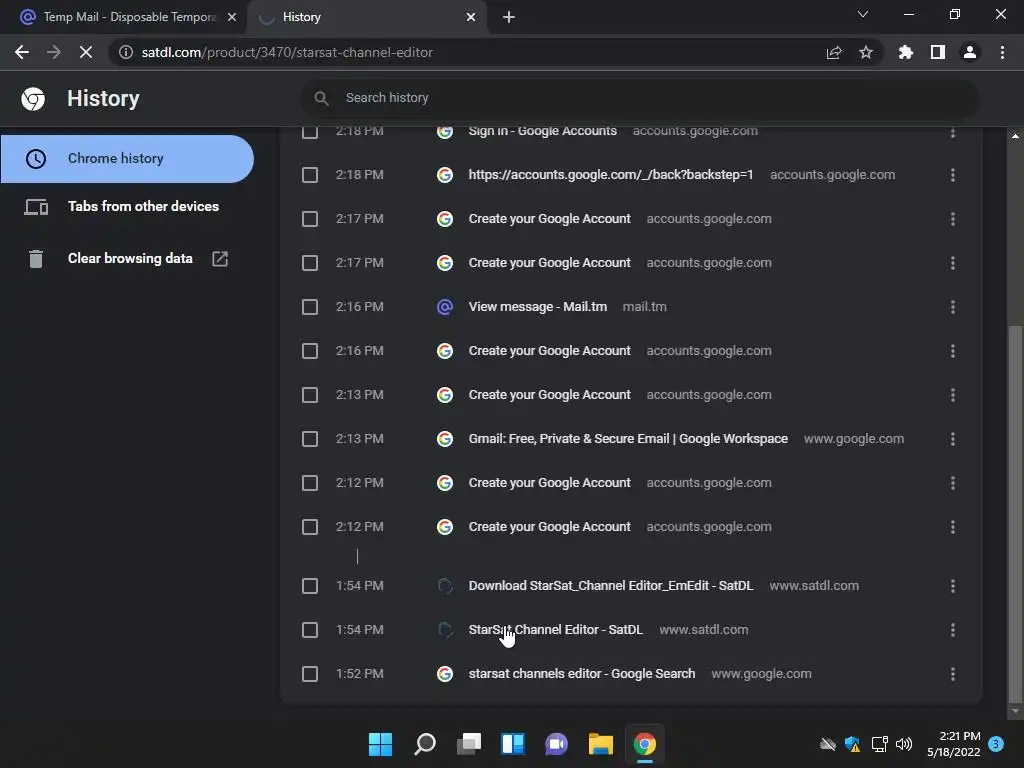Close the History tab
Screen dimensions: 1024x768
click(471, 17)
